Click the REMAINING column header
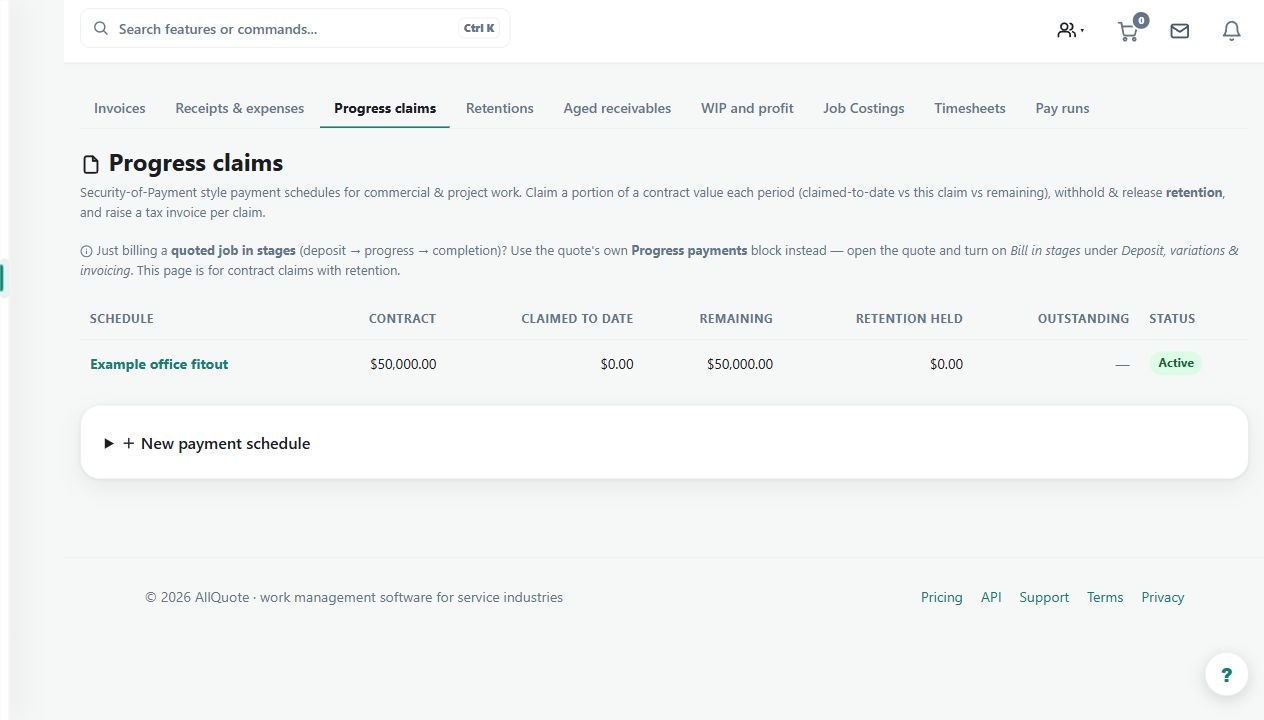 click(x=736, y=319)
